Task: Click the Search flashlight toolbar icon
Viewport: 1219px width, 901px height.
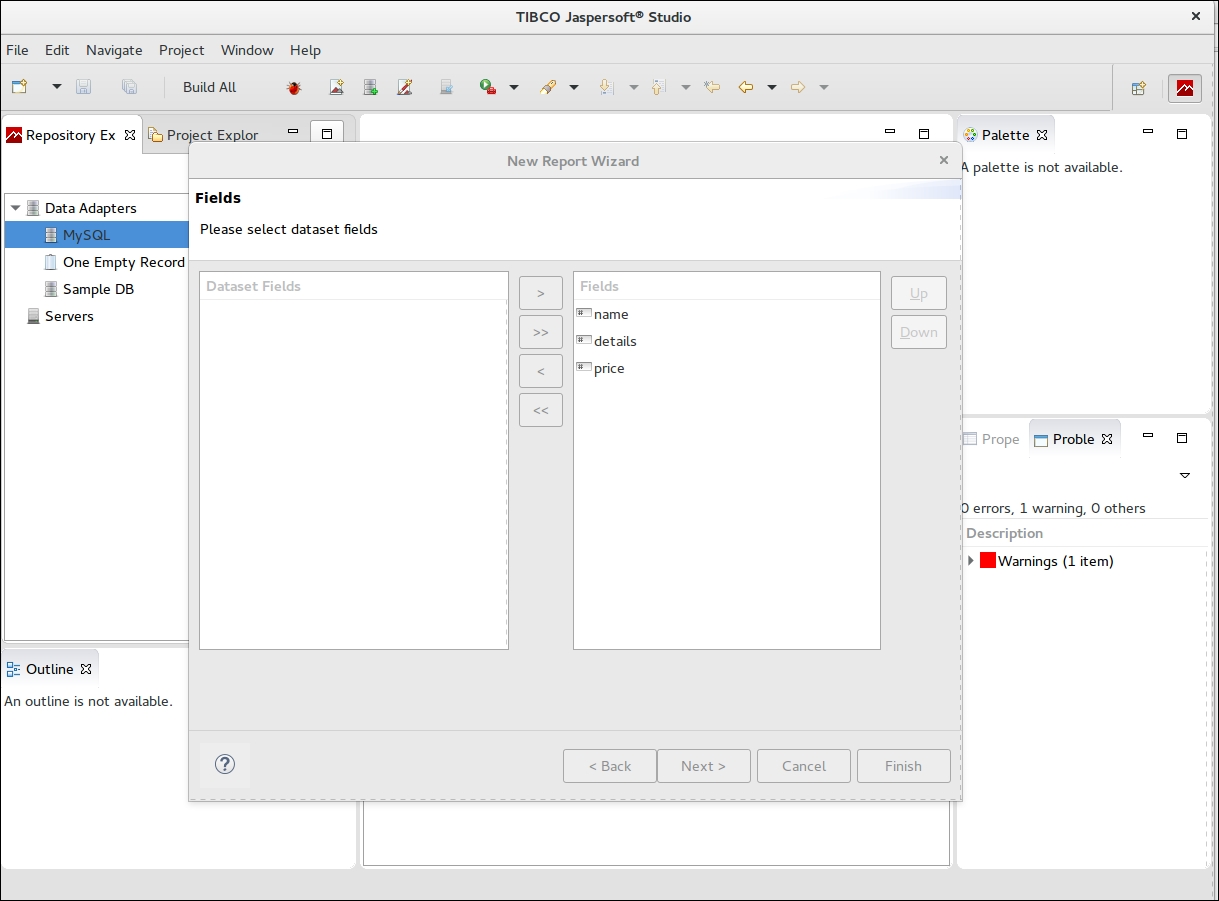Action: click(548, 87)
